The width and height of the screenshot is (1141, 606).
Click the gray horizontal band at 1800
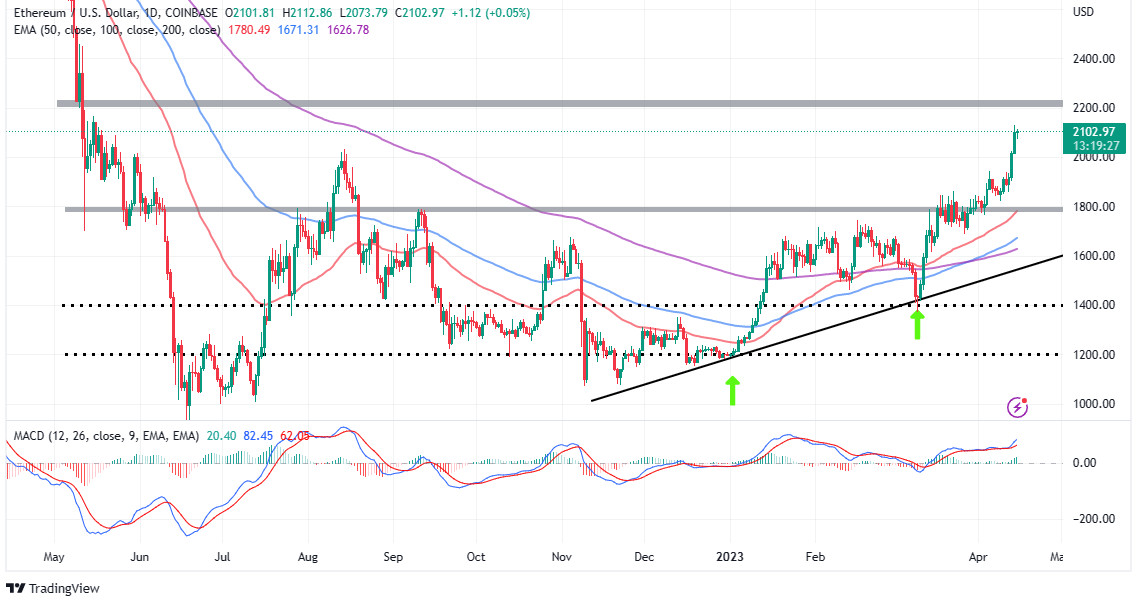point(563,210)
